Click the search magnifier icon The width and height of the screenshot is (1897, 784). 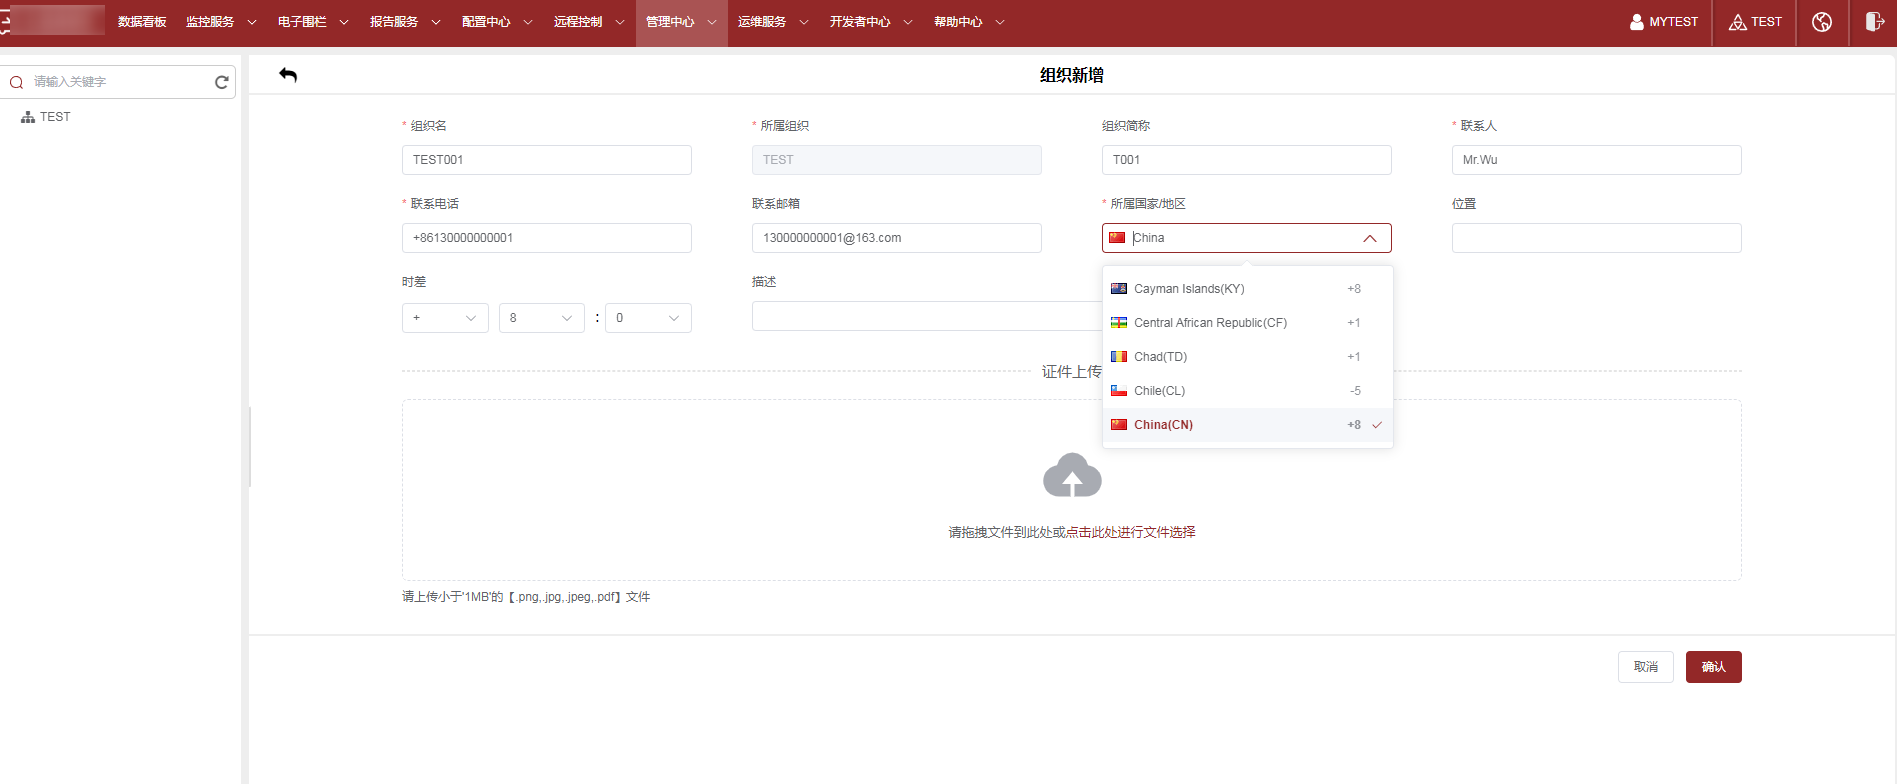click(17, 82)
